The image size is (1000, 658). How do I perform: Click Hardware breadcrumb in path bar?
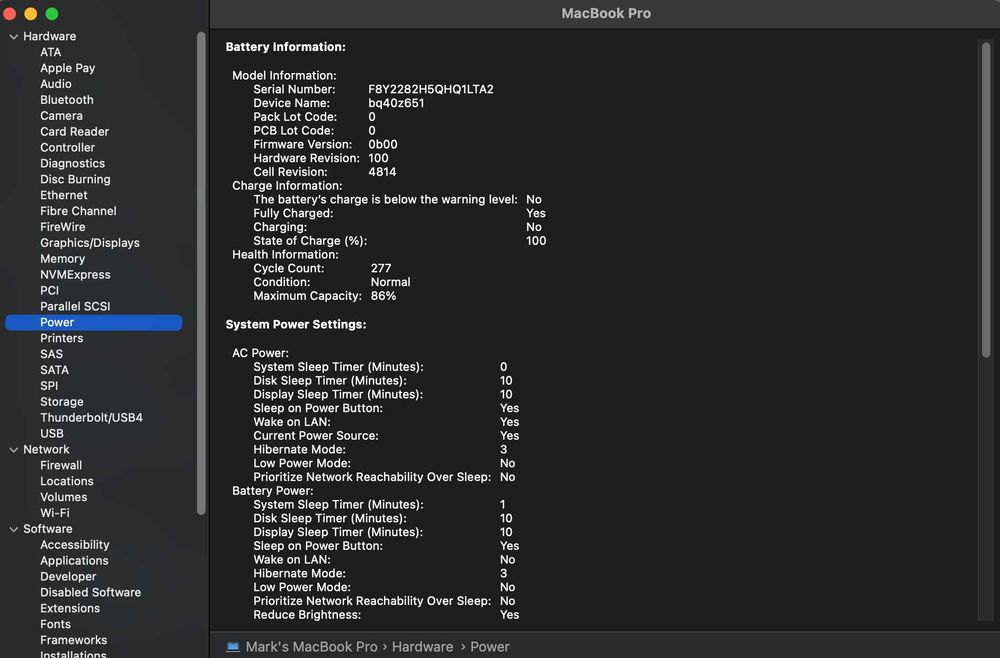(x=422, y=647)
